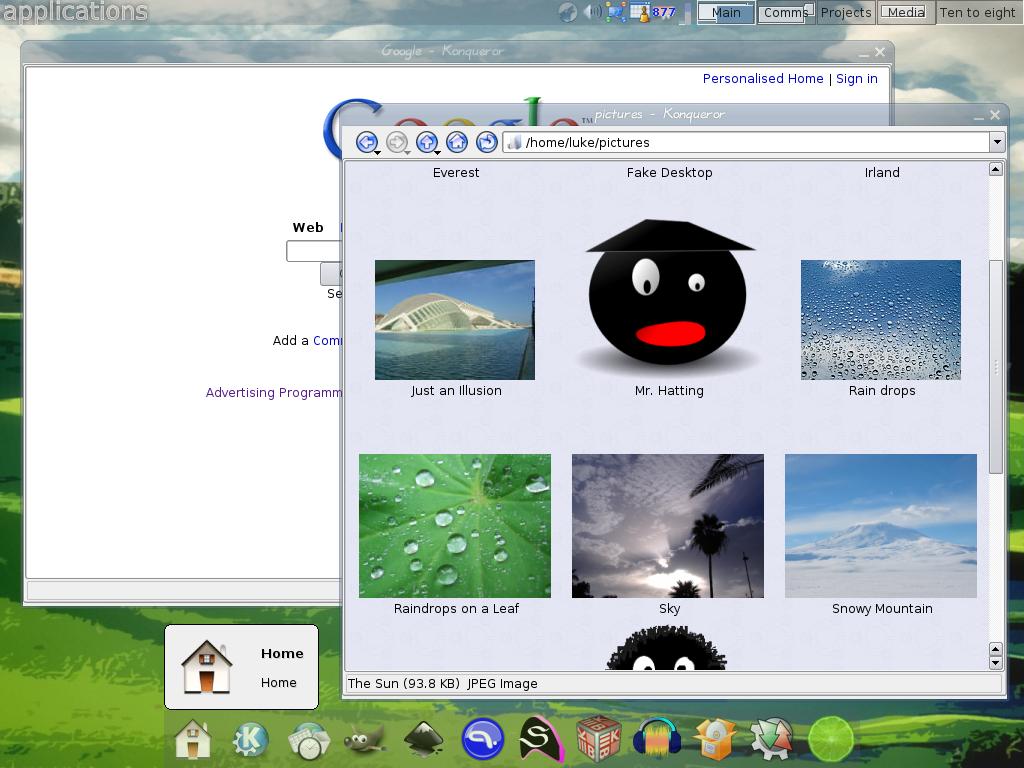
Task: Launch Audacity headphones icon in dock
Action: pos(656,739)
